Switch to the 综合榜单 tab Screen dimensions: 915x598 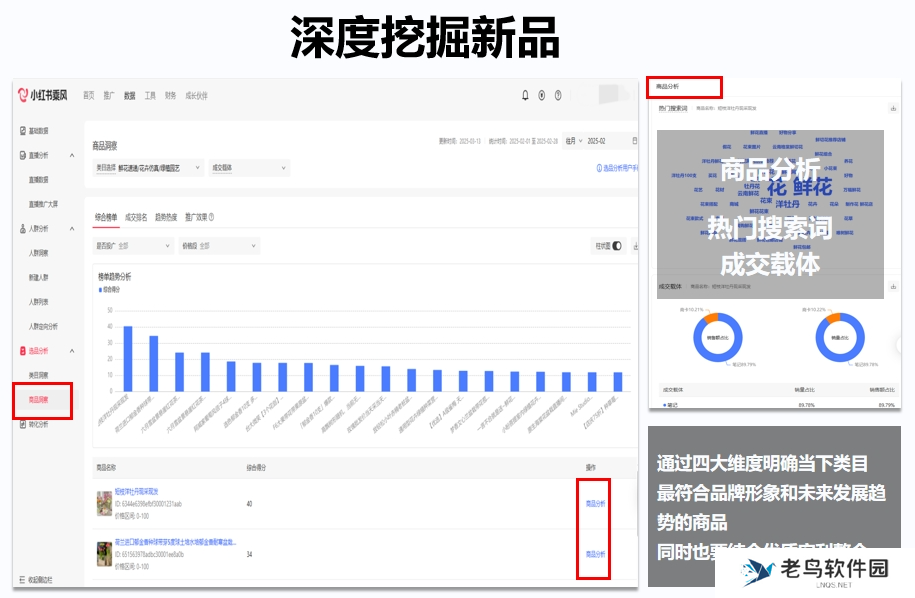pyautogui.click(x=106, y=217)
